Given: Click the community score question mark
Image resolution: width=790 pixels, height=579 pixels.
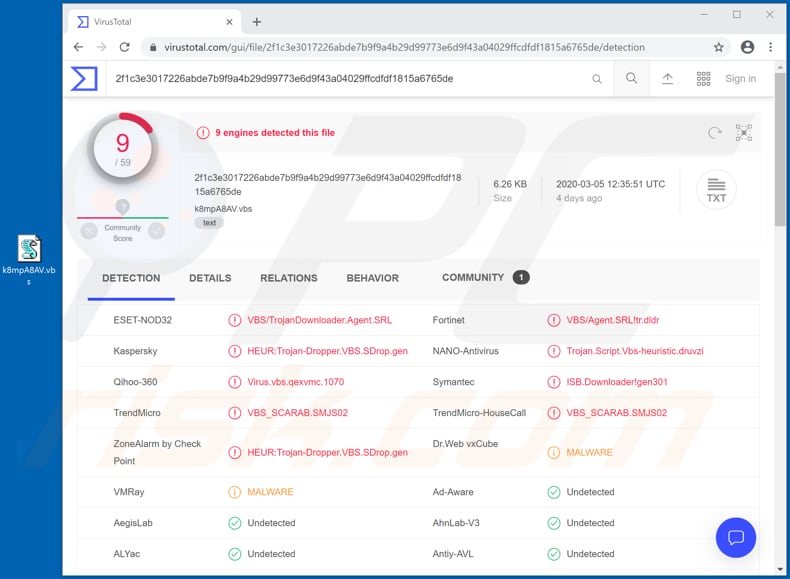Looking at the screenshot, I should click(x=122, y=207).
